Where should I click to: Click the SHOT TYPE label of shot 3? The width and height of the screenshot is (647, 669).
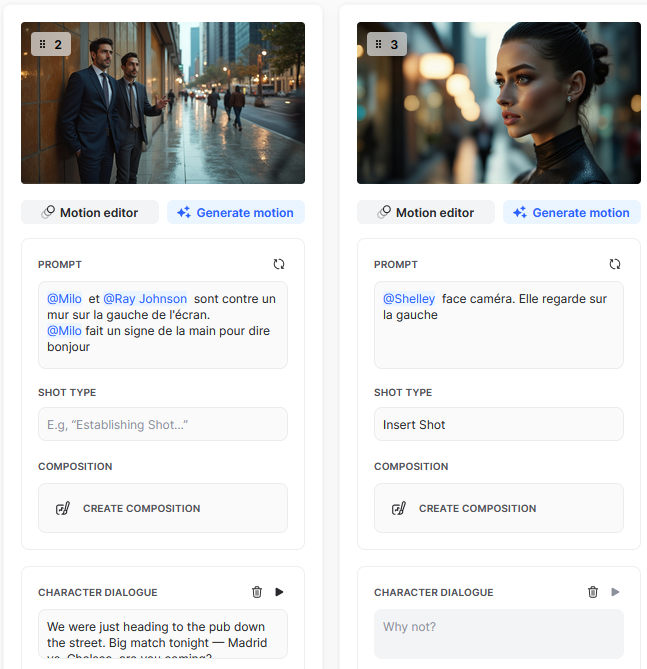coord(403,393)
